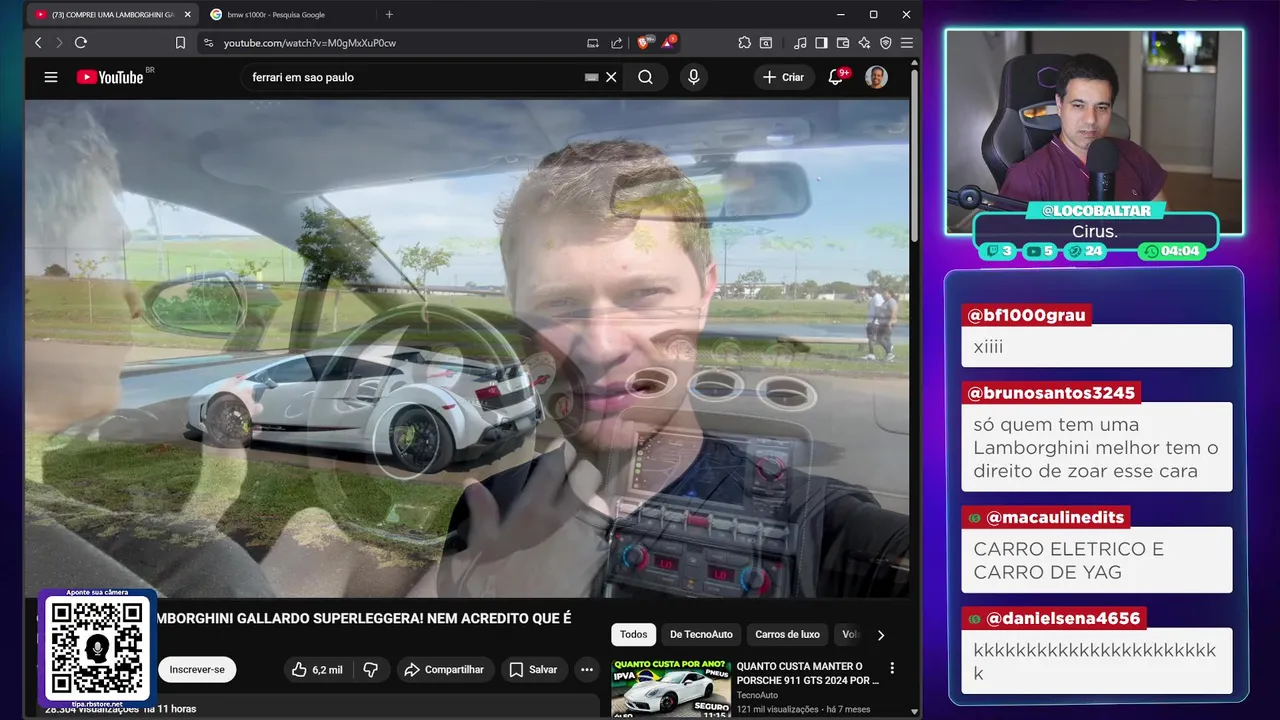Viewport: 1280px width, 720px height.
Task: Click @brunosantos3245 username in chat
Action: click(1051, 393)
